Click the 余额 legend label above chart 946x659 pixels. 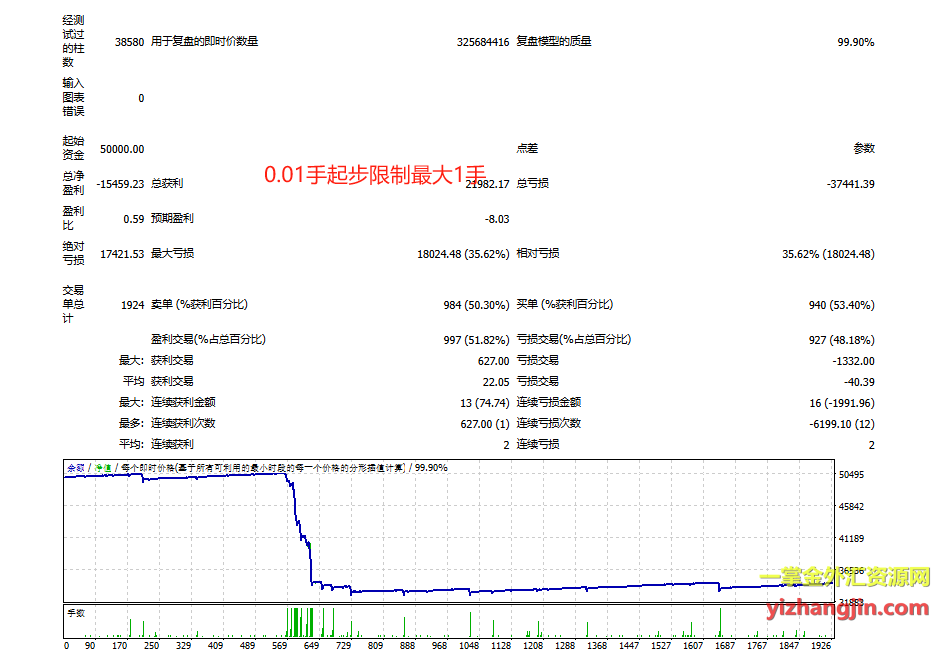tap(75, 467)
